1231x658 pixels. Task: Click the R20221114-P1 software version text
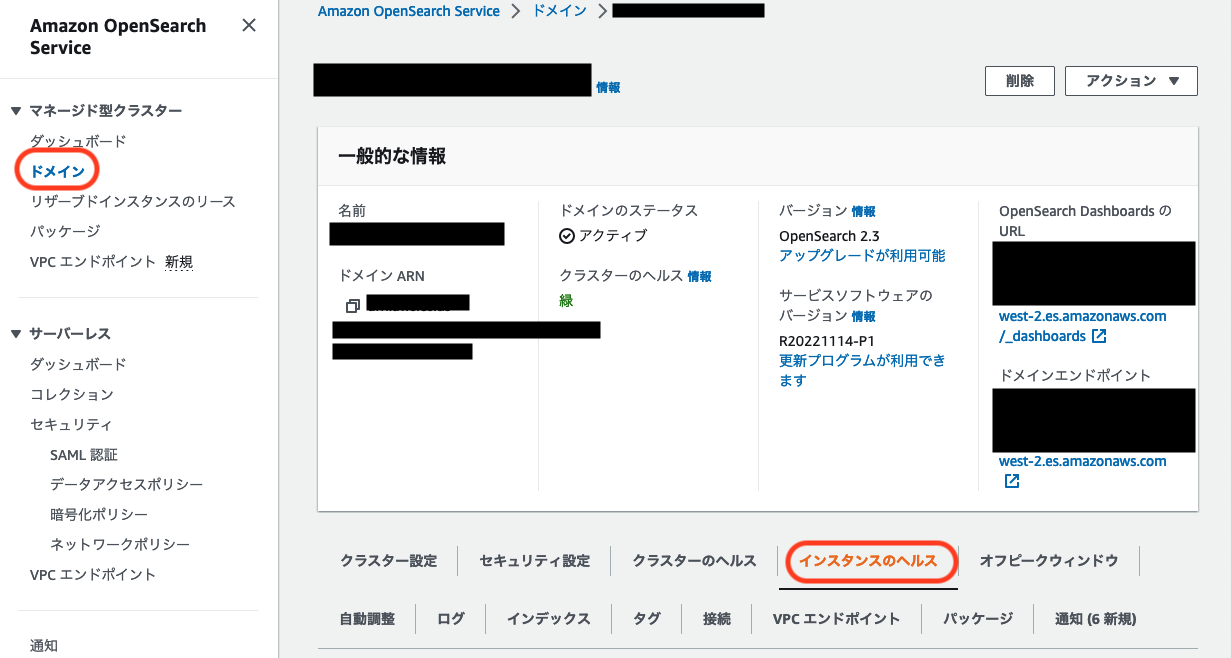coord(826,340)
